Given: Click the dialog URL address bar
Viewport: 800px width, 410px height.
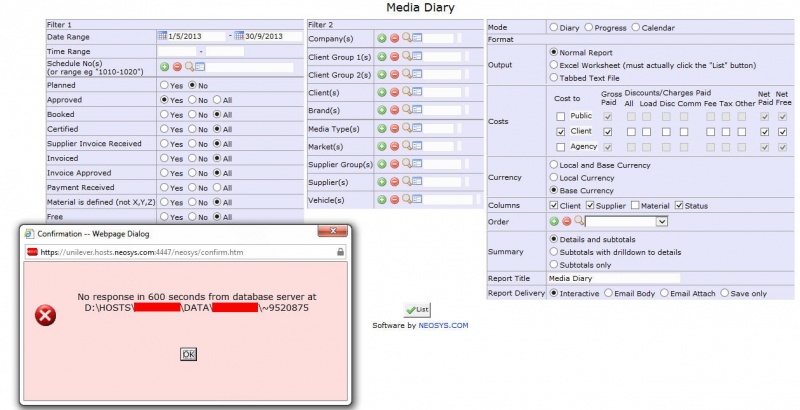Looking at the screenshot, I should (x=187, y=252).
